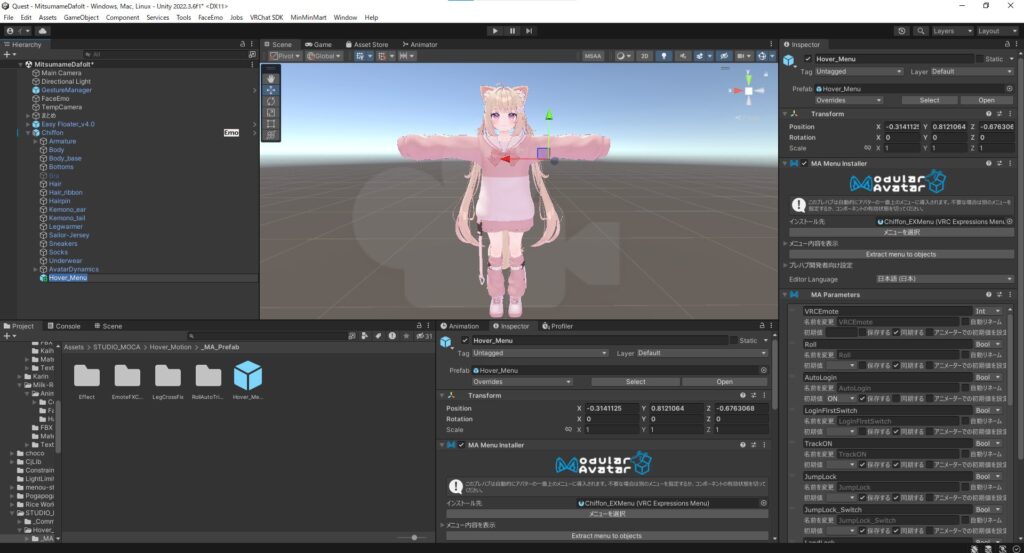1024x553 pixels.
Task: Click the Extract menu to objects button
Action: 900,254
